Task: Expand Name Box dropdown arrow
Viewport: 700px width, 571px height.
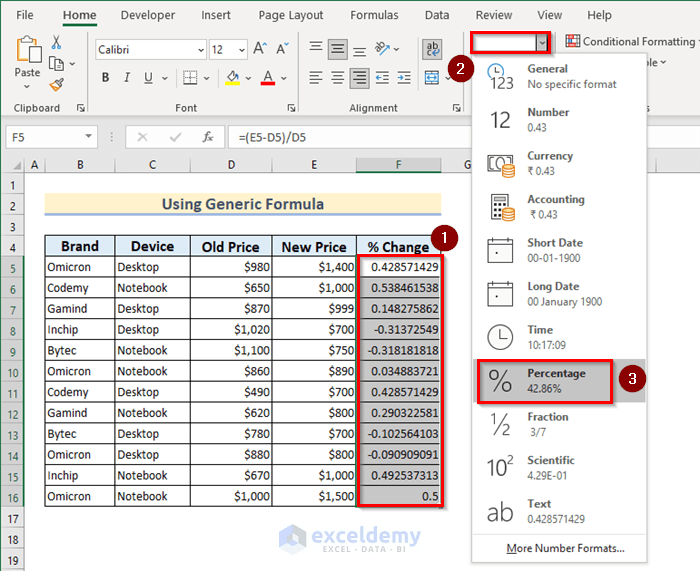Action: point(88,136)
